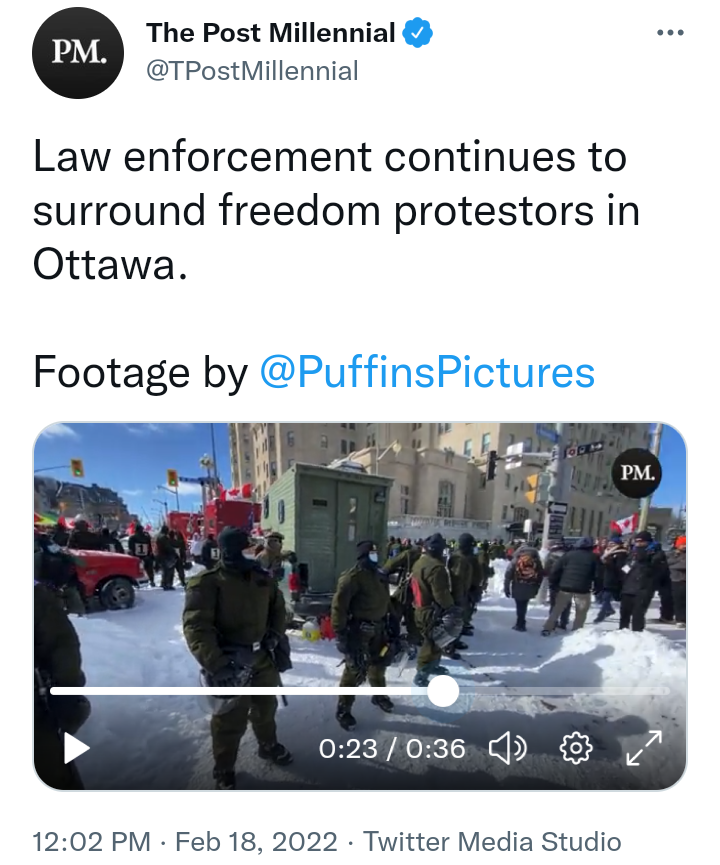
Task: Click The Post Millennial display name
Action: point(270,33)
